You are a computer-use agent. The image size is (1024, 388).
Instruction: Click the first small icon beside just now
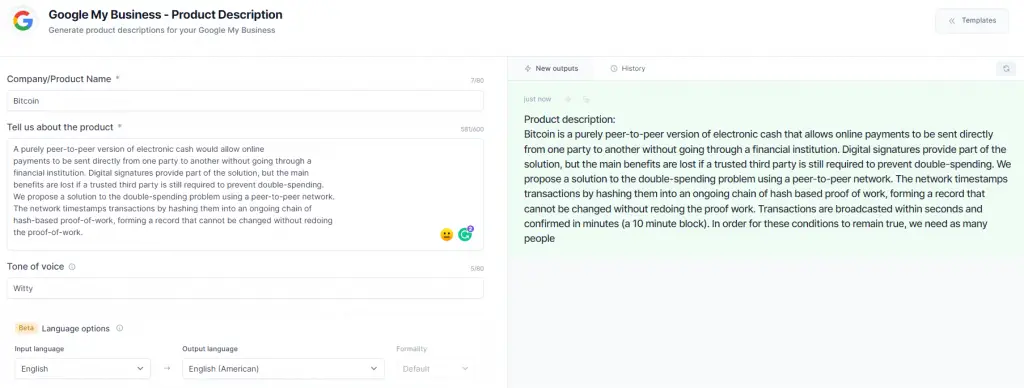pyautogui.click(x=568, y=99)
